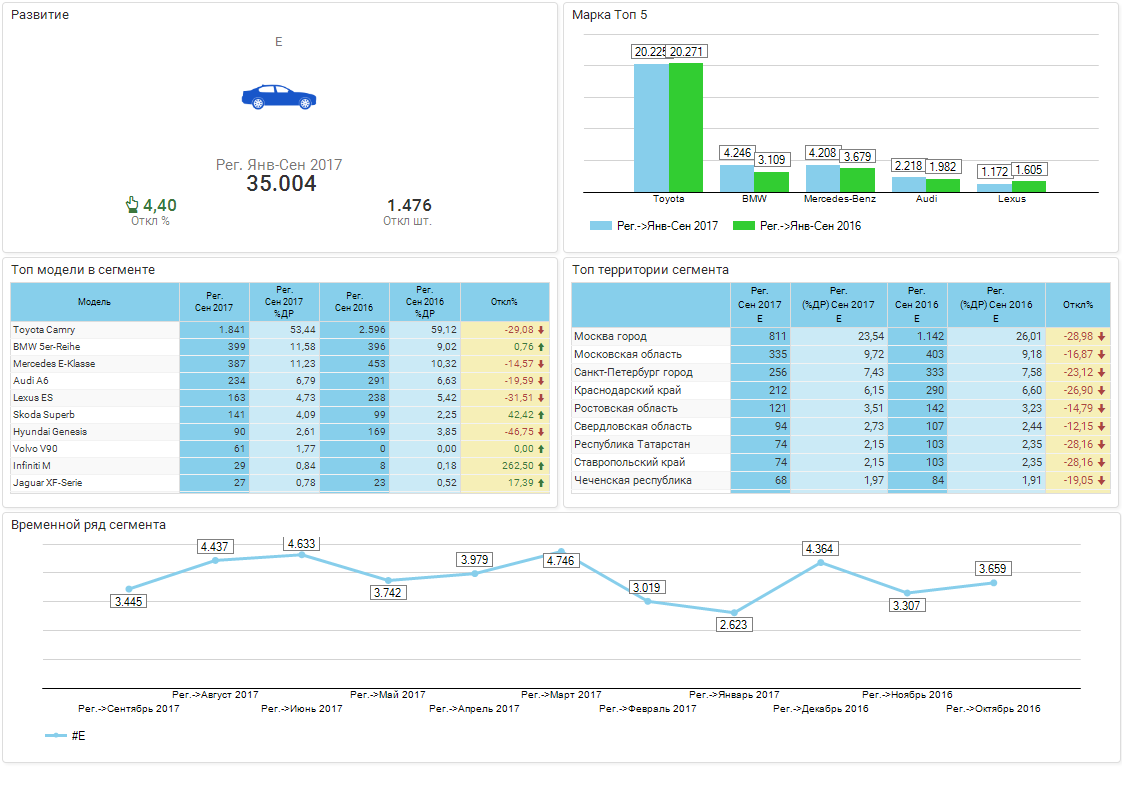Click the red down arrow in Toyota Camry row

point(541,330)
